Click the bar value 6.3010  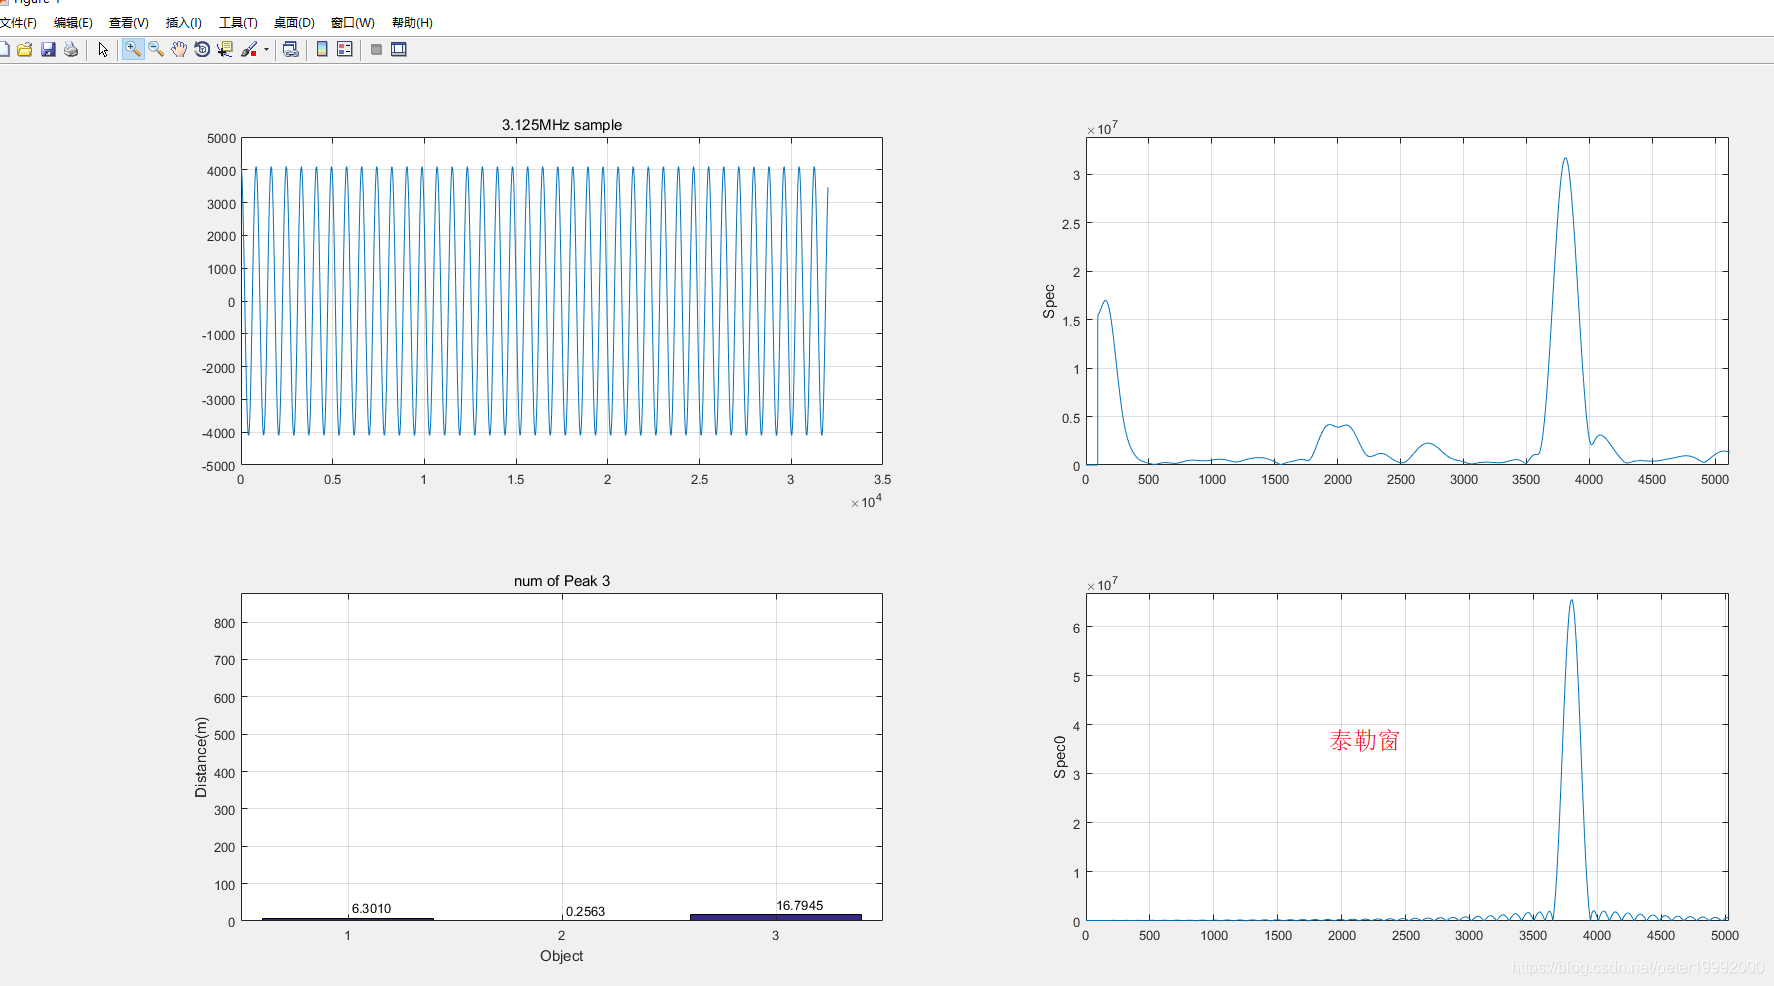pyautogui.click(x=371, y=909)
